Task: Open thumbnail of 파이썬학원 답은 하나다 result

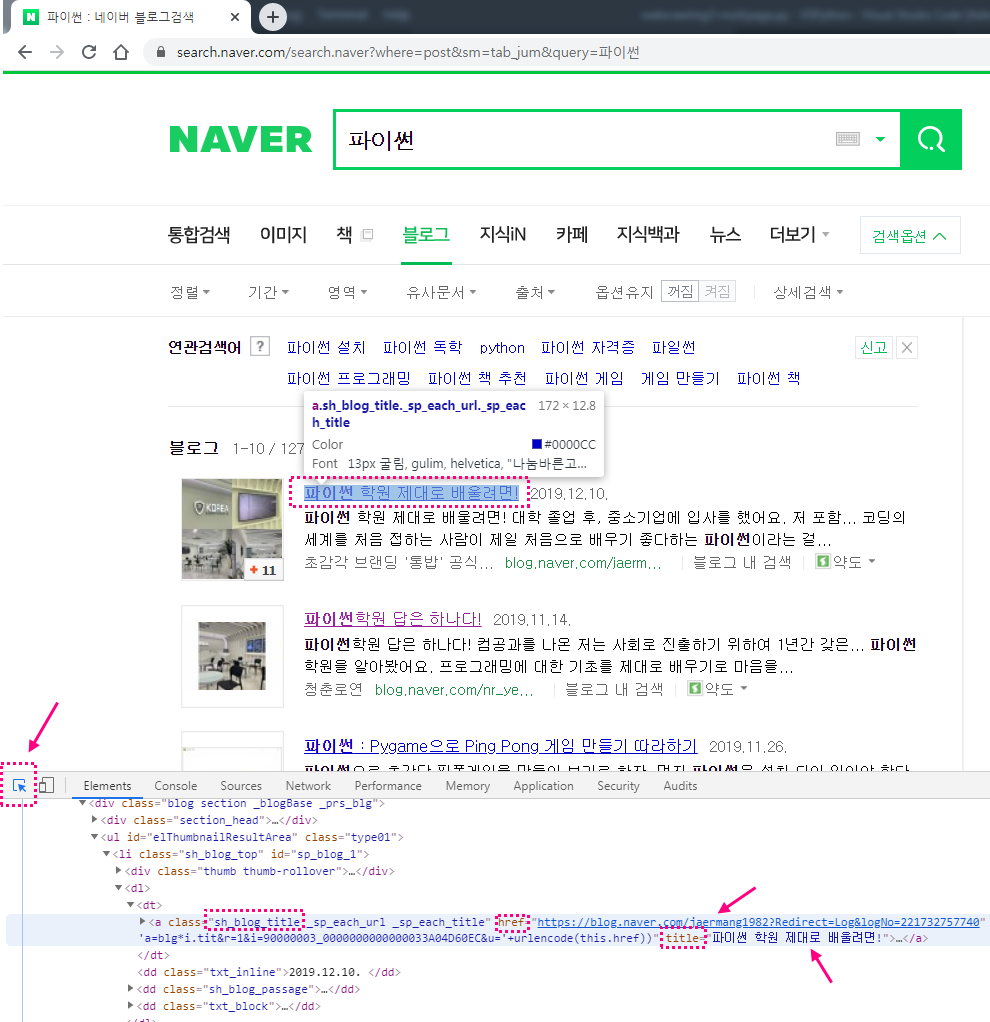Action: coord(232,656)
